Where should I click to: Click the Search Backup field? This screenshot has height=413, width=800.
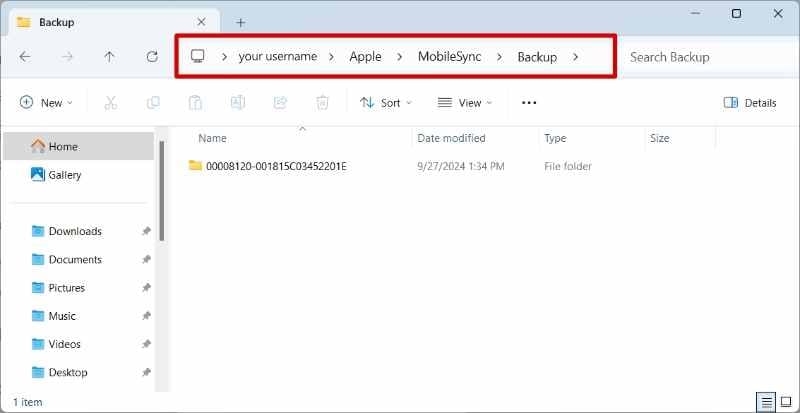tap(709, 57)
